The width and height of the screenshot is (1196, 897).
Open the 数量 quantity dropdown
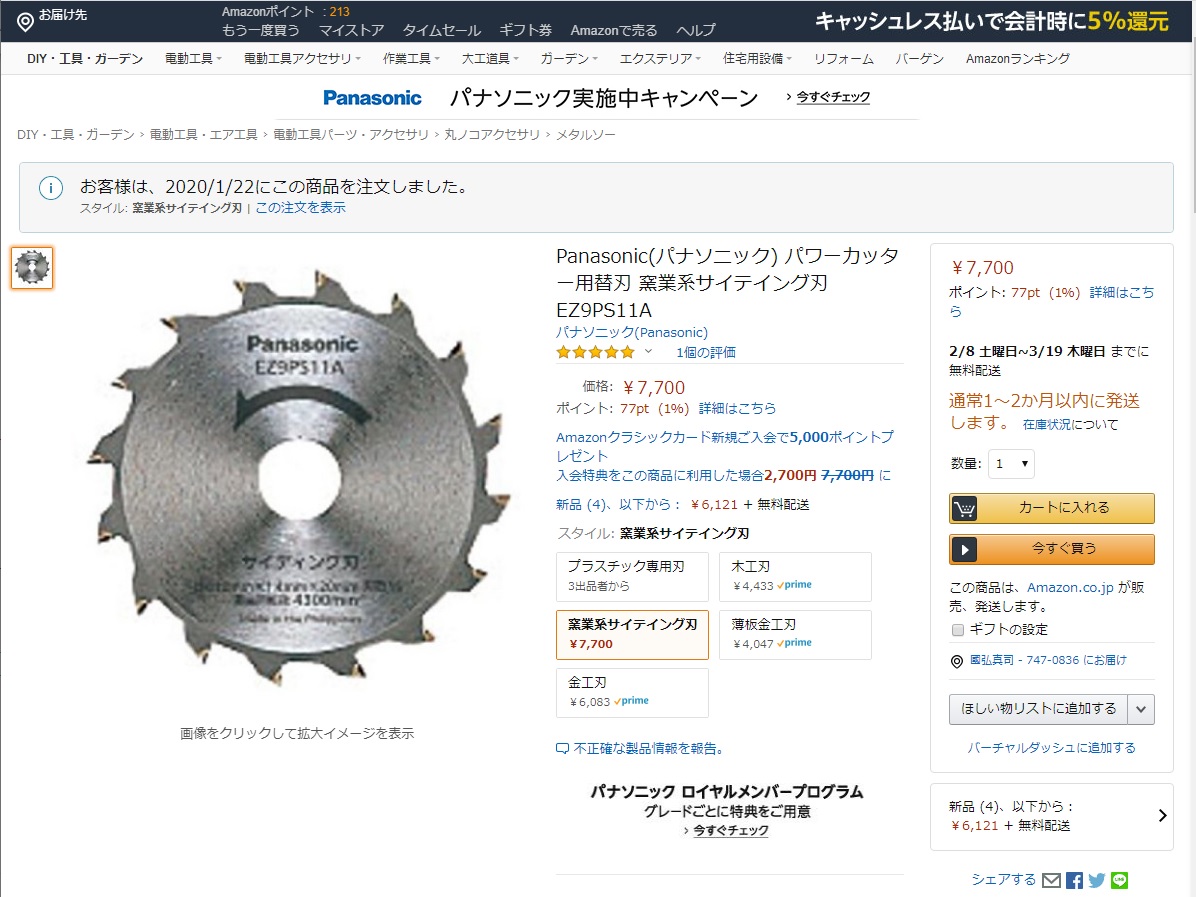[x=1011, y=464]
